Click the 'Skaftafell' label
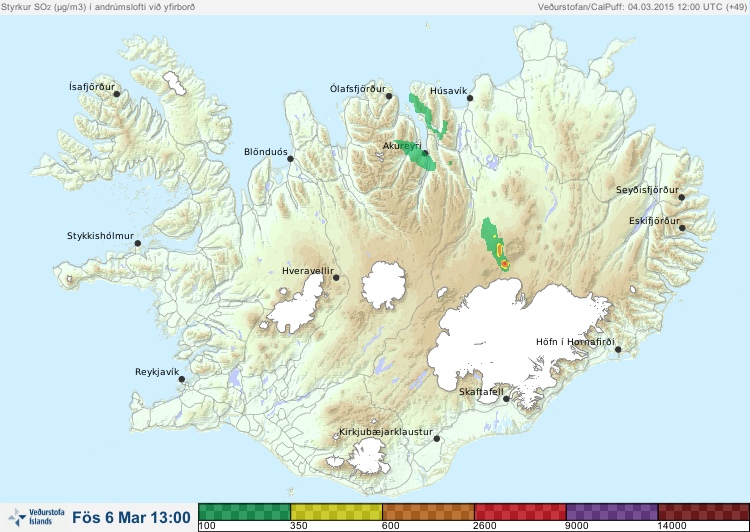 481,392
